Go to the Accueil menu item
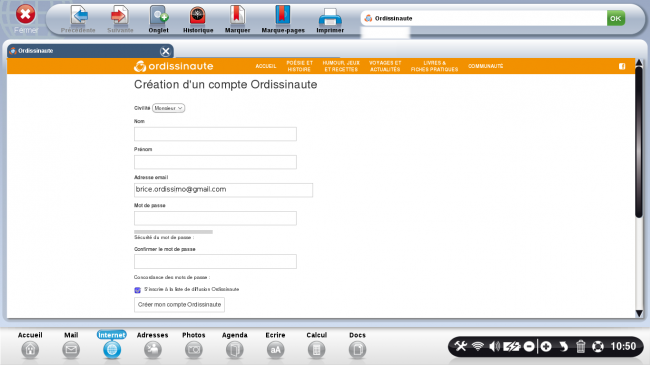The width and height of the screenshot is (650, 365). coord(266,66)
